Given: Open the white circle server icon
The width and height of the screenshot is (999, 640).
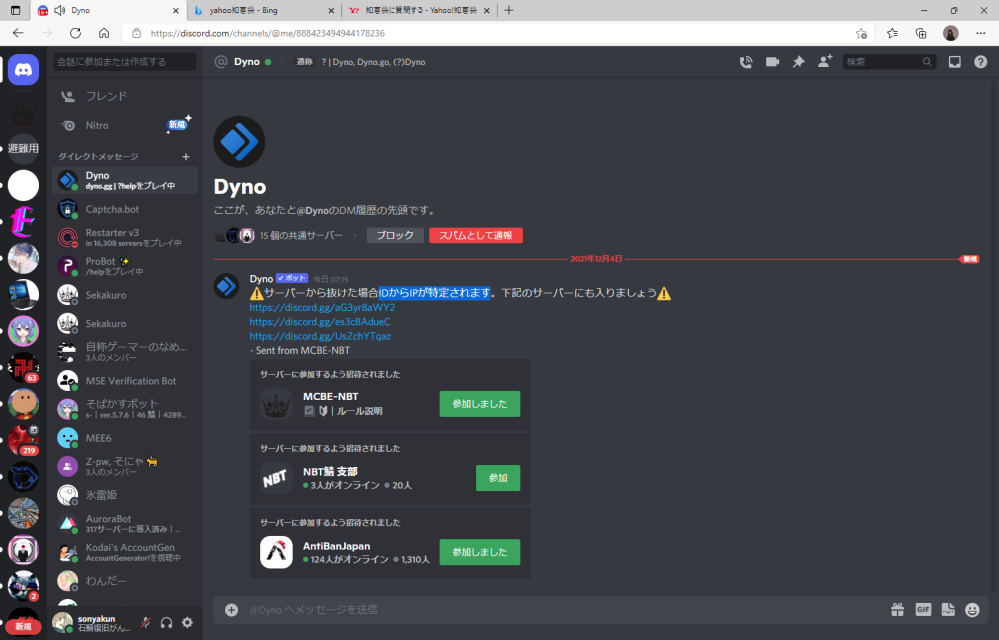Looking at the screenshot, I should tap(24, 185).
